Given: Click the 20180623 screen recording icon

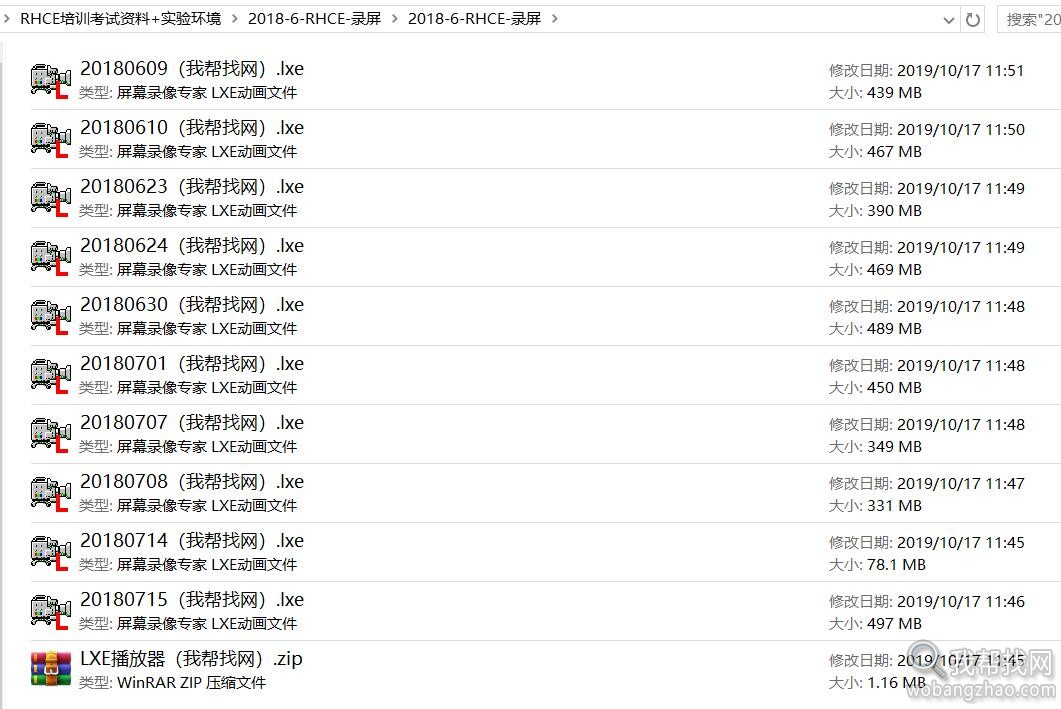Looking at the screenshot, I should 51,198.
